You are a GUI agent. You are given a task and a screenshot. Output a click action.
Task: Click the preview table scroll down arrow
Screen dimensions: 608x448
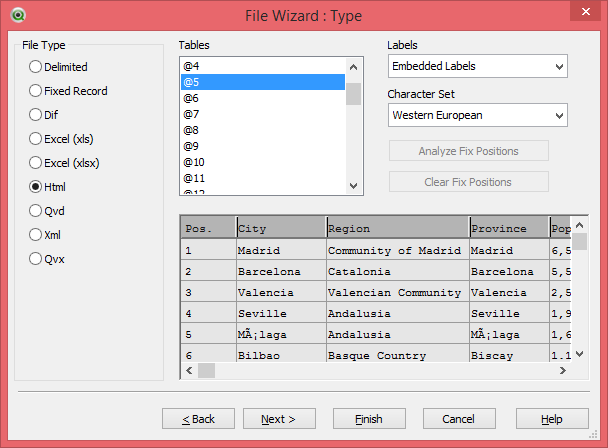(580, 354)
